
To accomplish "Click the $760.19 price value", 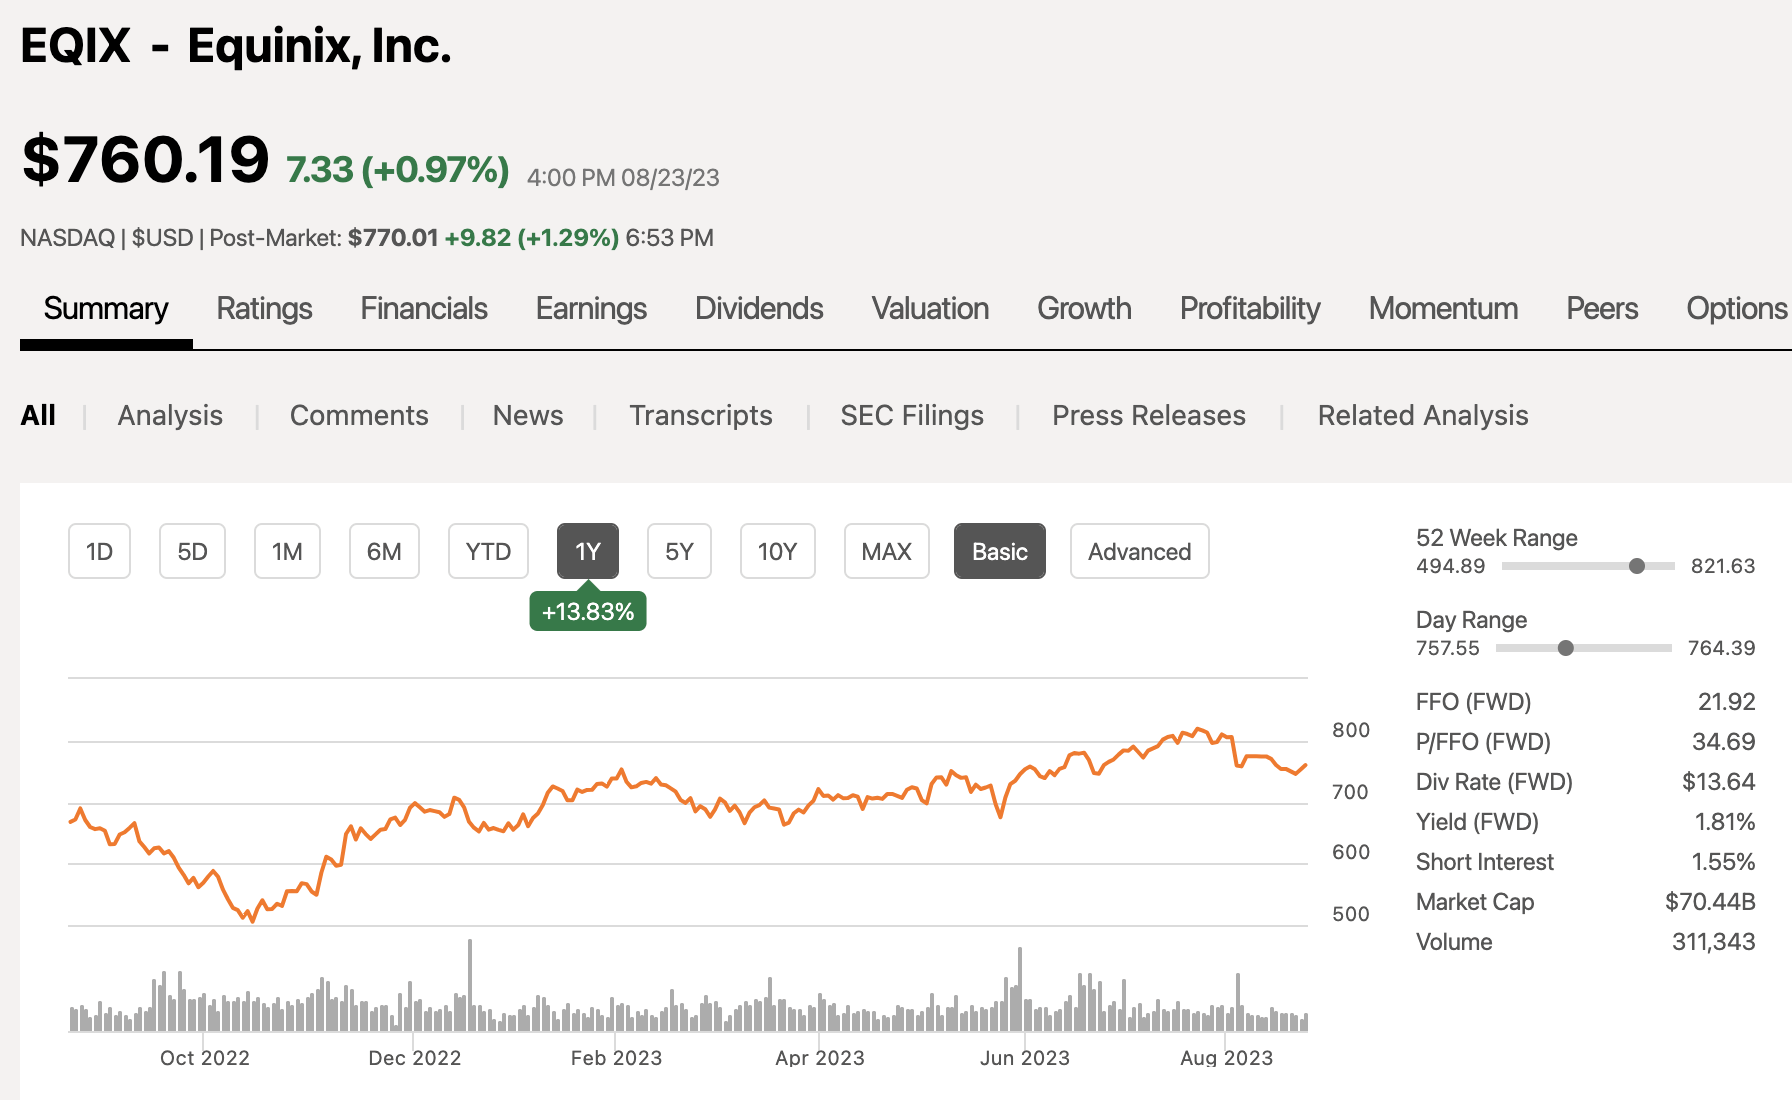I will click(x=146, y=159).
